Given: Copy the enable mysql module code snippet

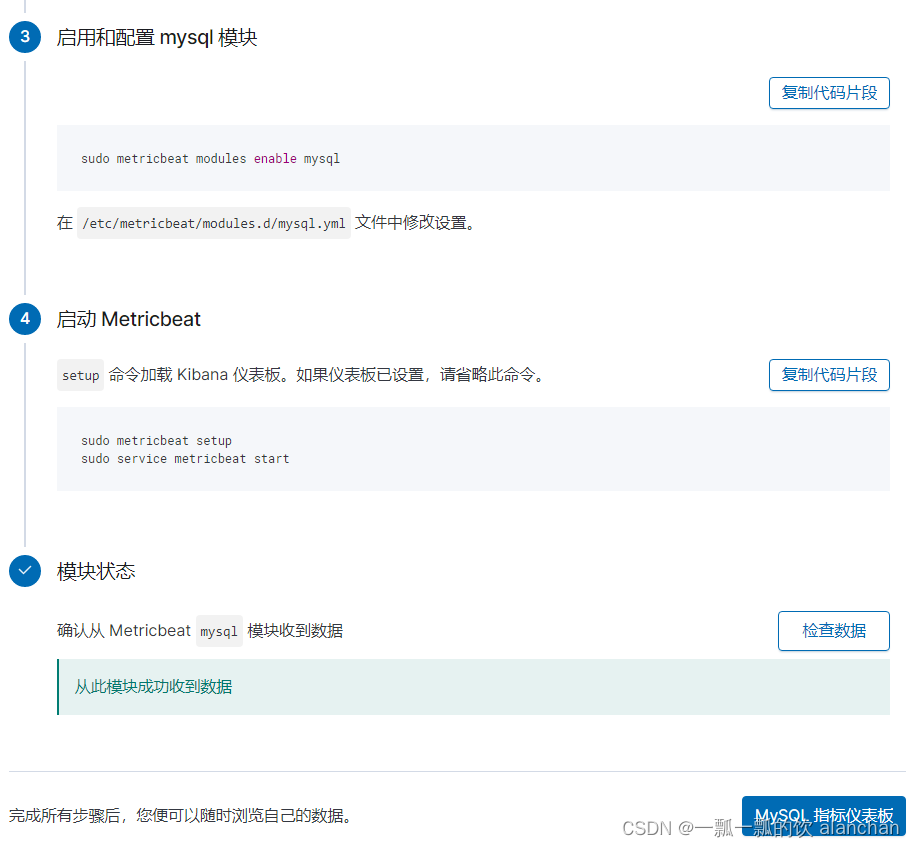Looking at the screenshot, I should click(829, 93).
